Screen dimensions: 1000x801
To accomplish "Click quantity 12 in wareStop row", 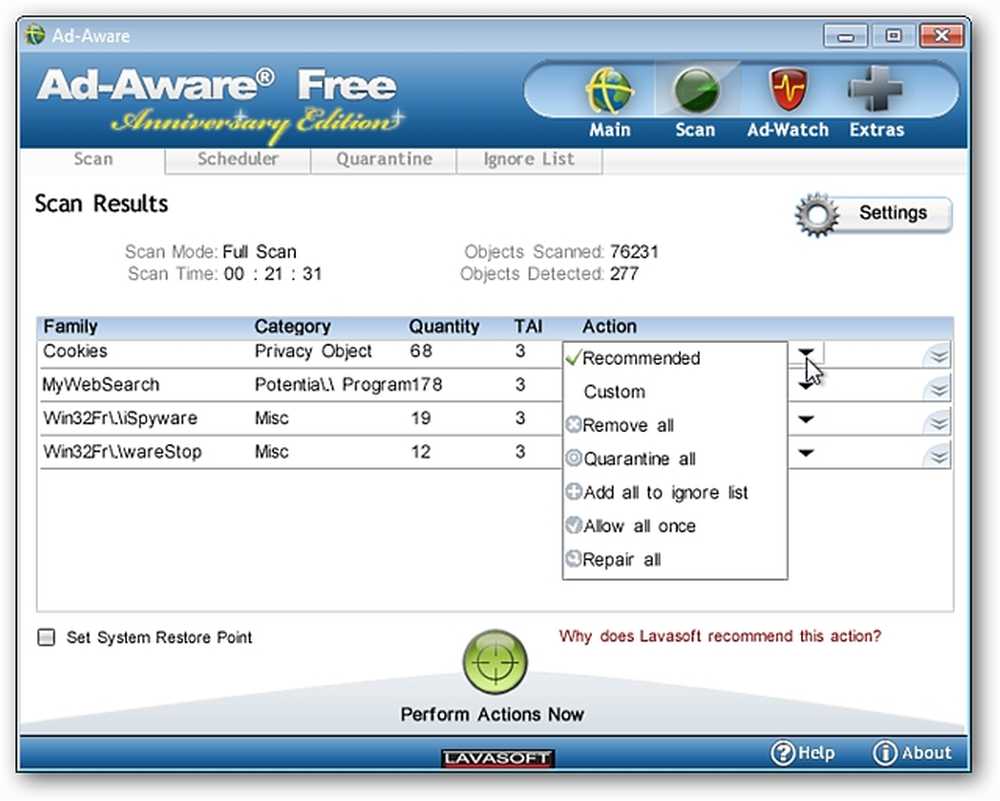I will click(x=421, y=452).
